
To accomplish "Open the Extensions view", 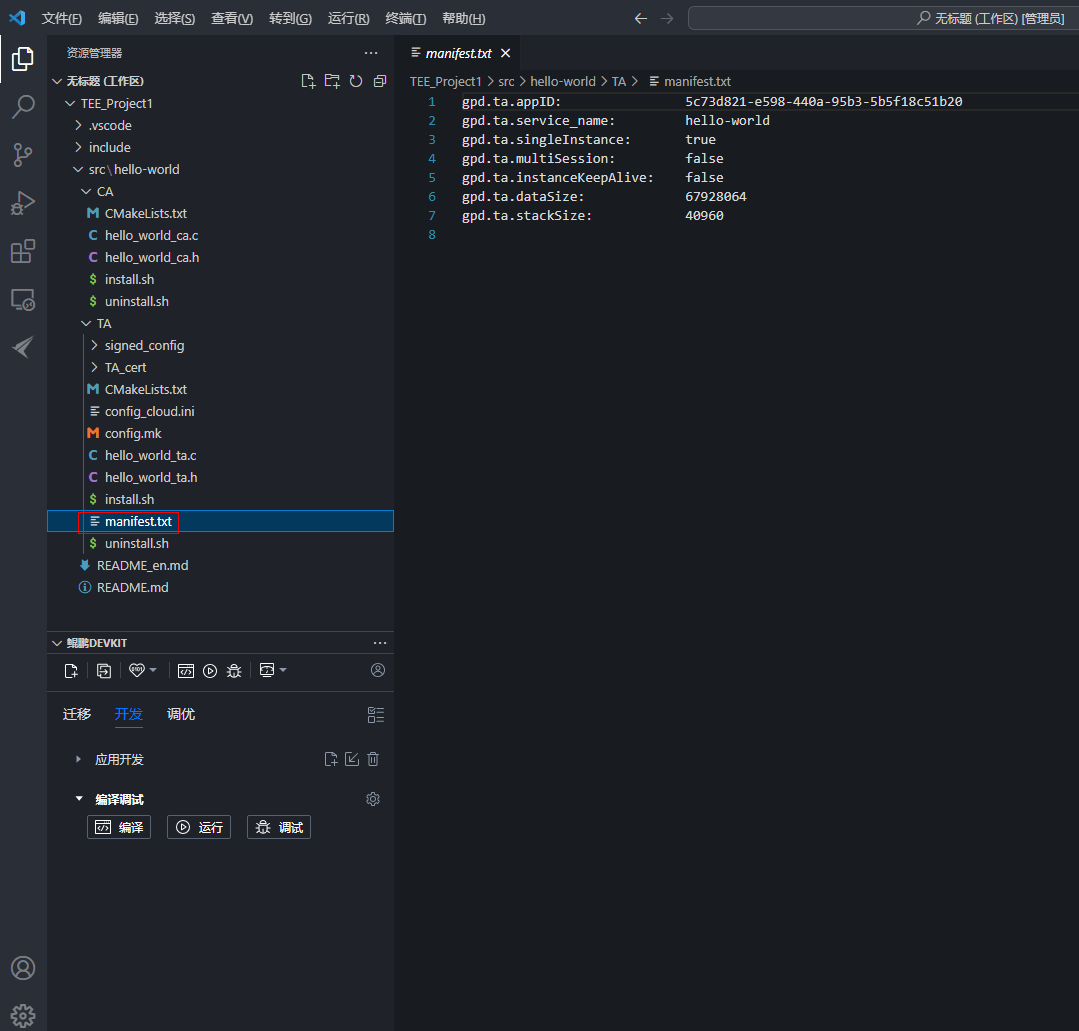I will [23, 251].
